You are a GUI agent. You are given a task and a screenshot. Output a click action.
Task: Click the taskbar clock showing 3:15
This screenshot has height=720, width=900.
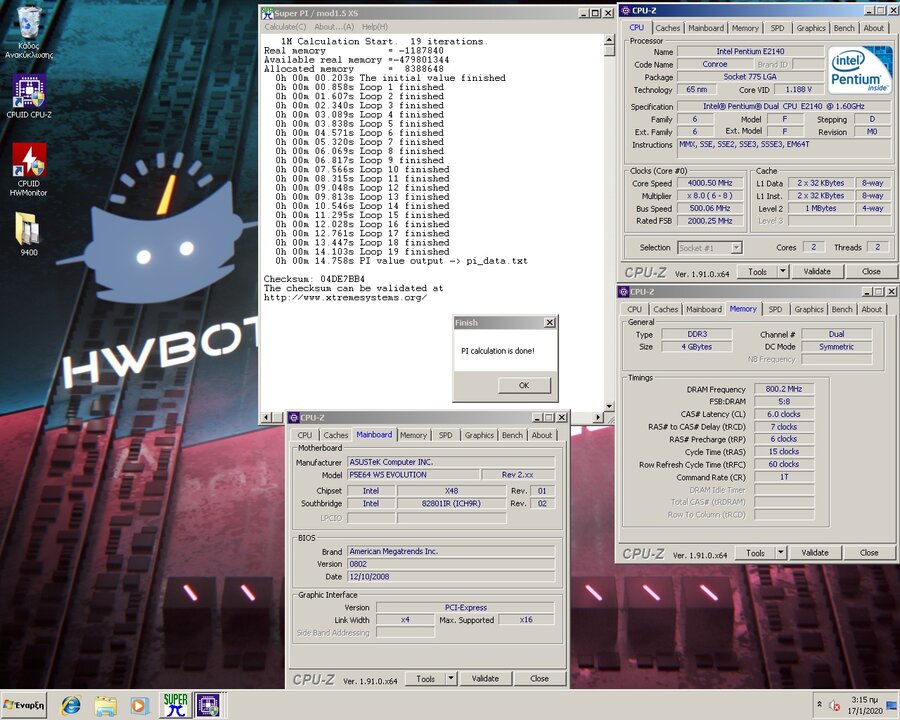coord(865,705)
